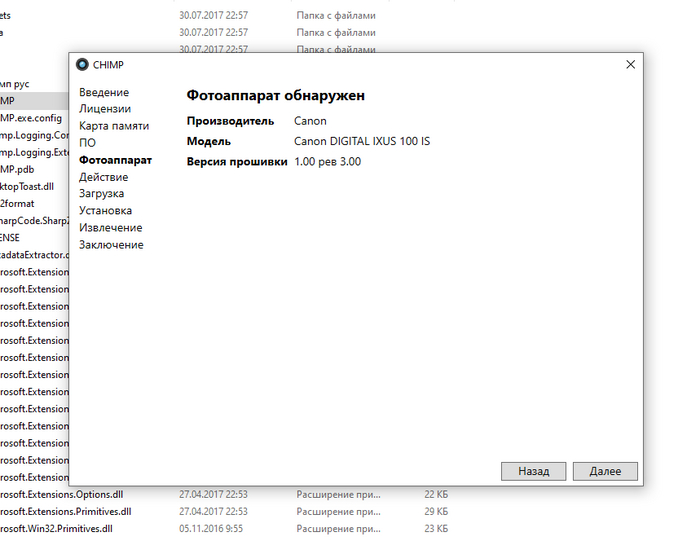Select the Карта памяти step

pyautogui.click(x=114, y=126)
